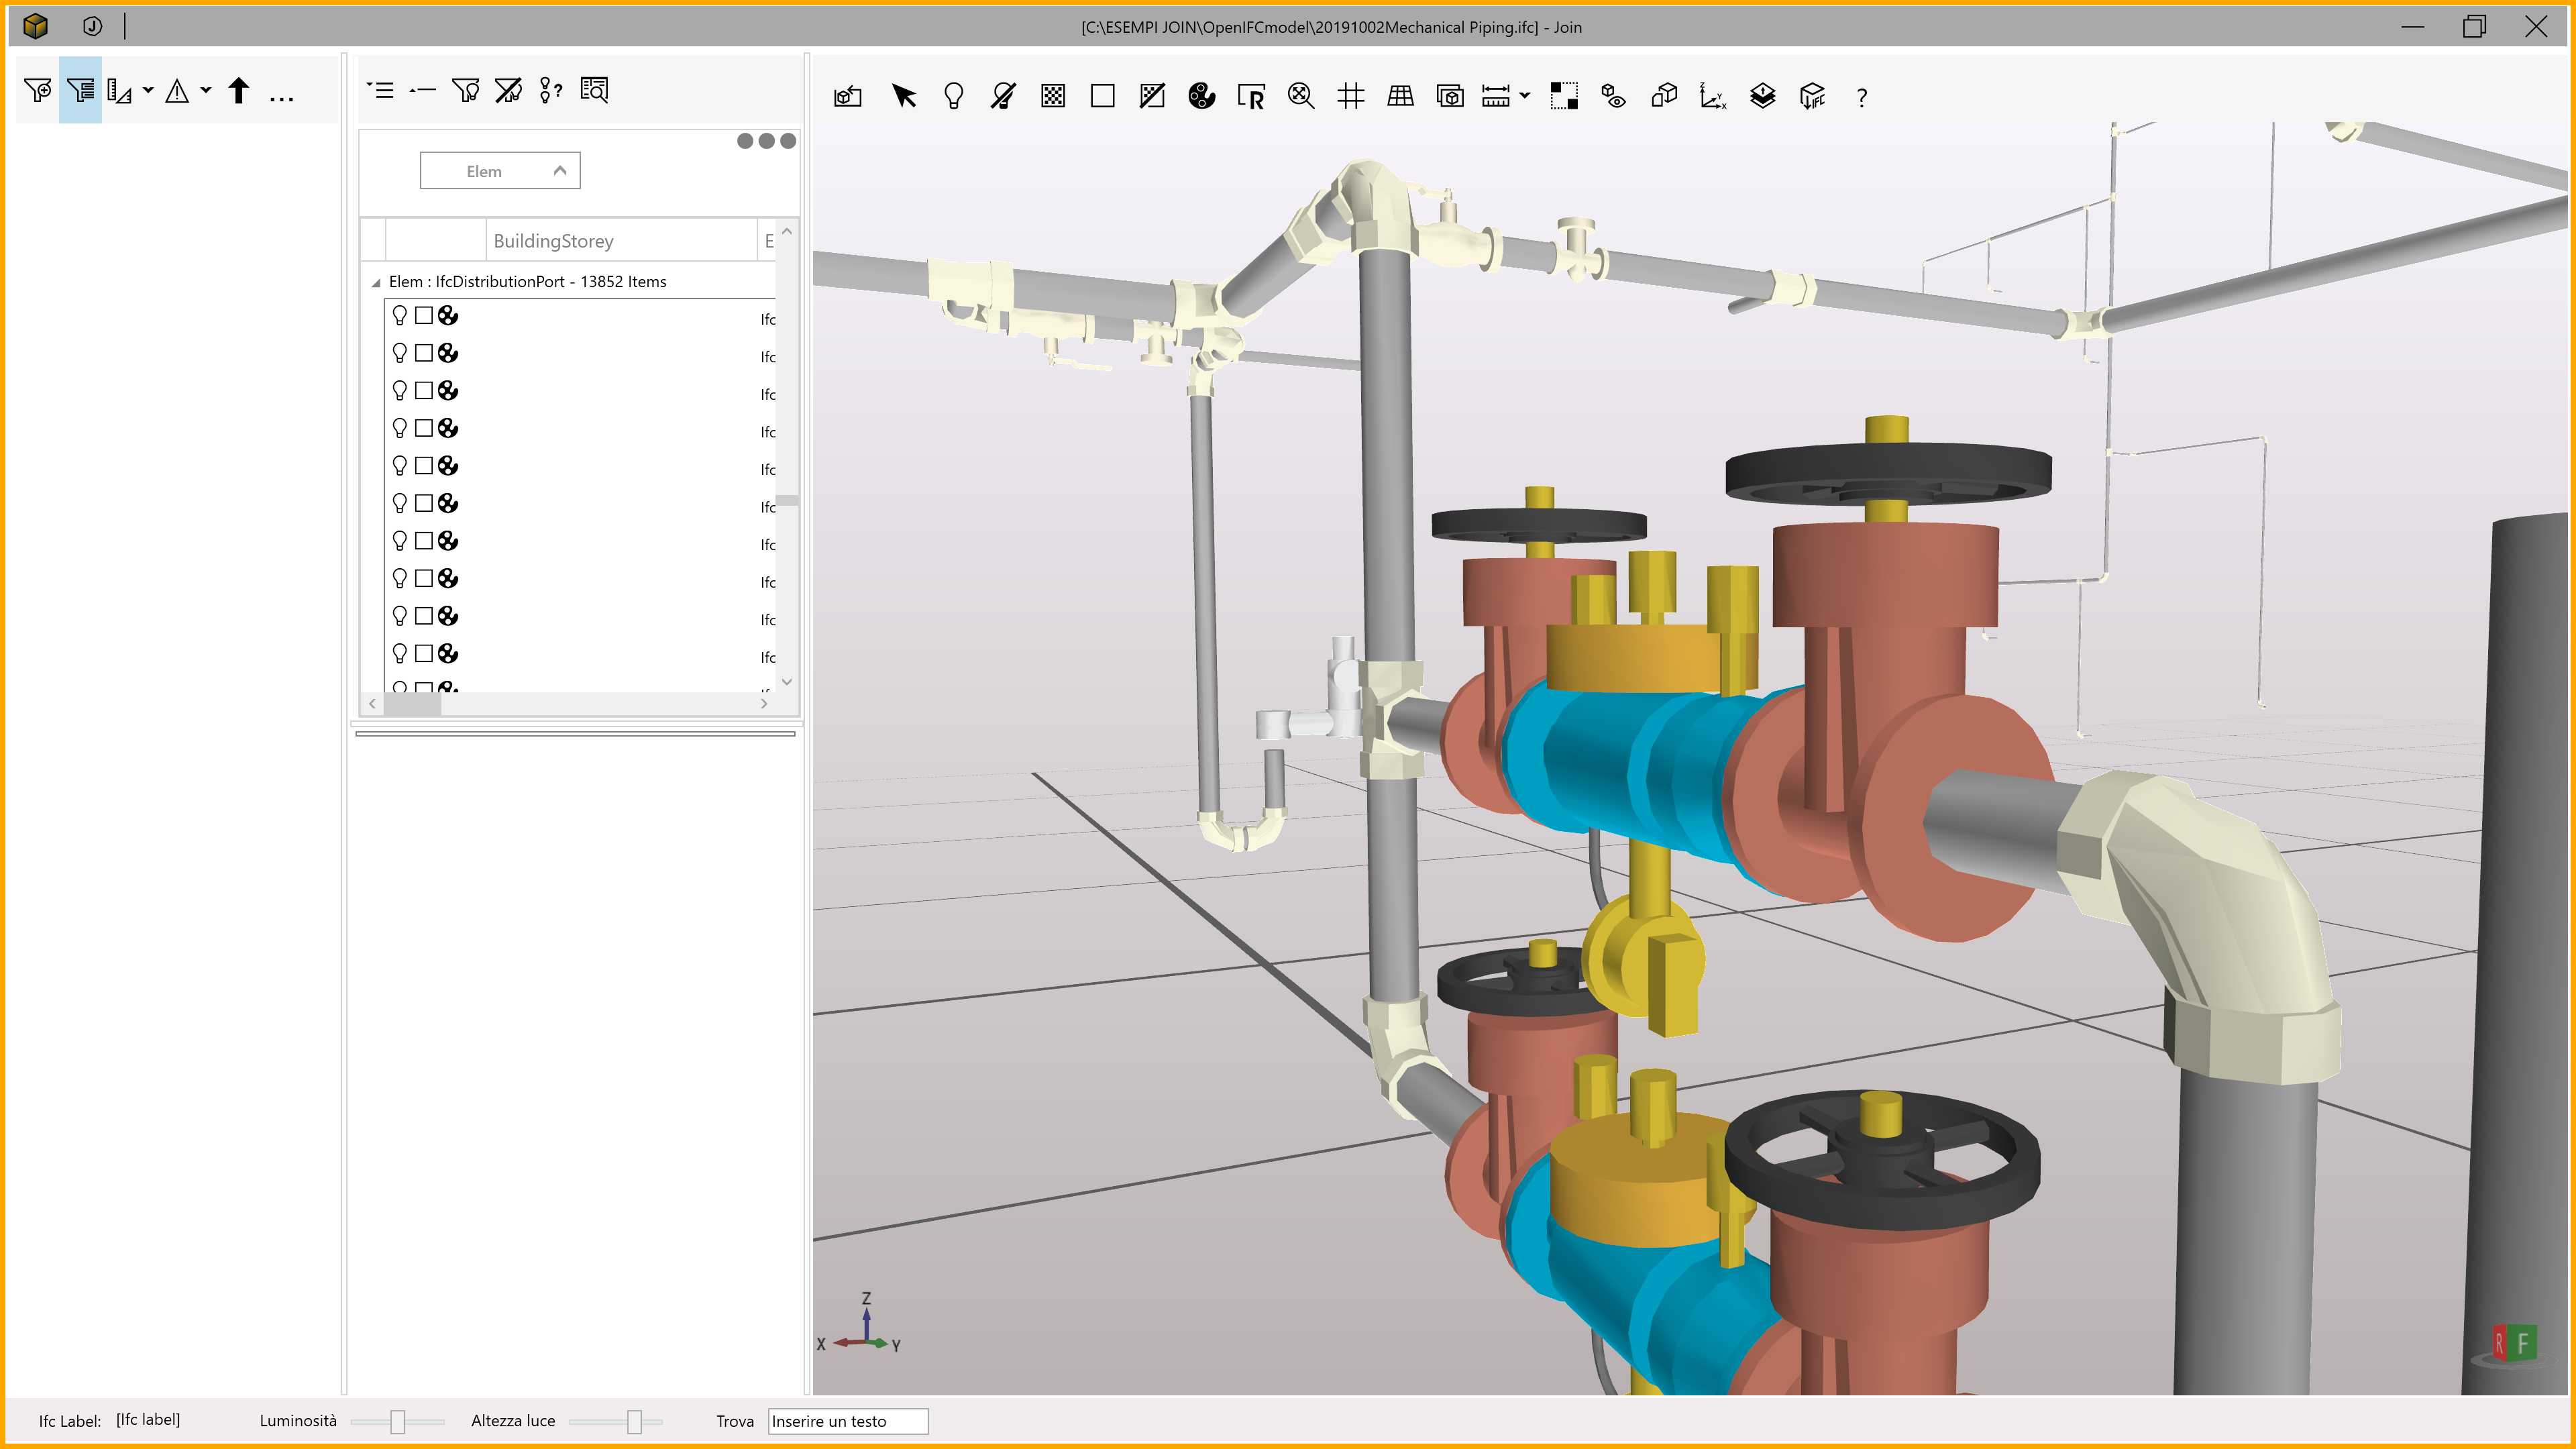Image resolution: width=2576 pixels, height=1449 pixels.
Task: Click the black up arrow icon
Action: (x=238, y=91)
